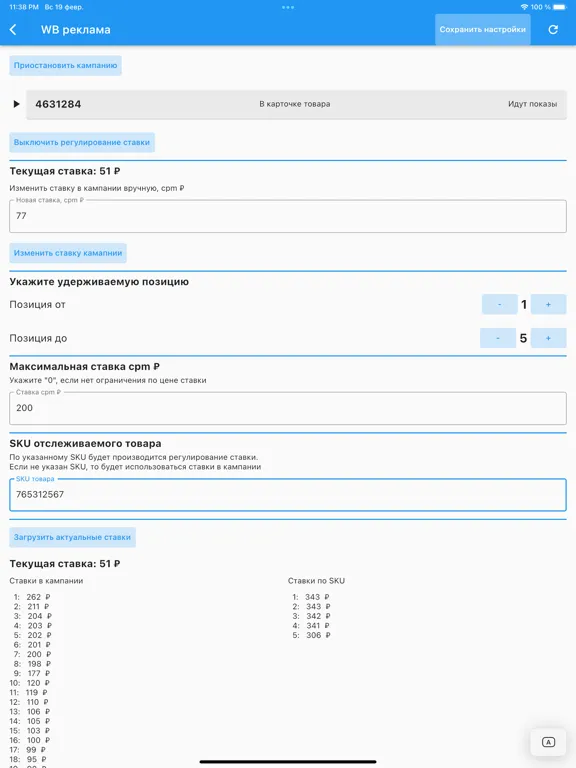Click campaign bid row 1: 262 ₽
The image size is (576, 768).
pyautogui.click(x=32, y=597)
